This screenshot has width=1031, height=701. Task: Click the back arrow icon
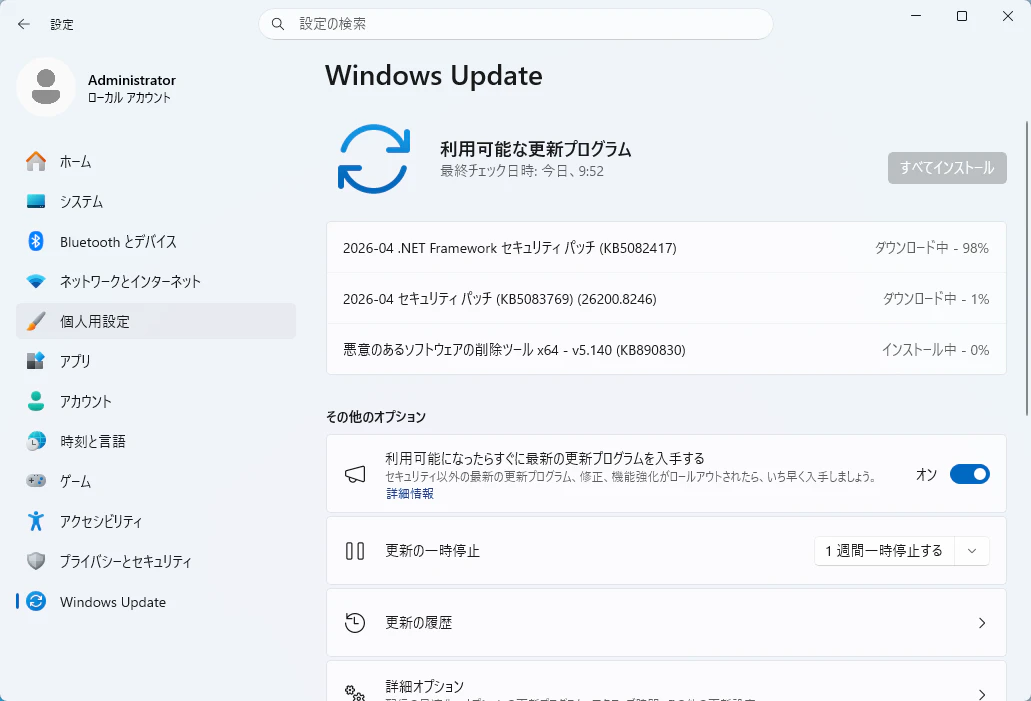[24, 24]
